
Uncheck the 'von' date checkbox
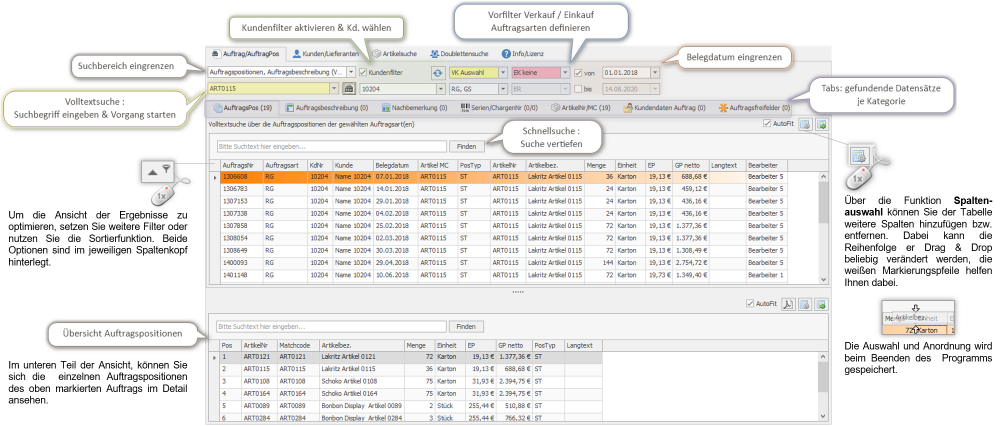click(578, 73)
